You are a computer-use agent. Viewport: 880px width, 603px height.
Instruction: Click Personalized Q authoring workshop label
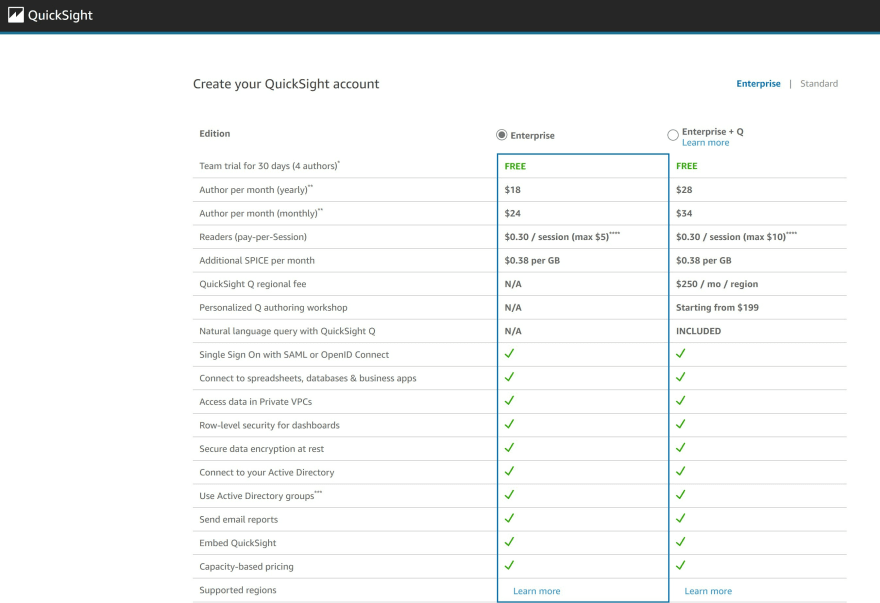[x=273, y=308]
